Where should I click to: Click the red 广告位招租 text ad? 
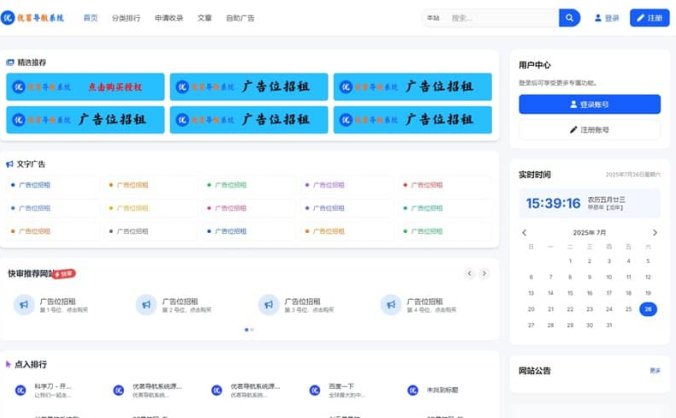[x=426, y=185]
